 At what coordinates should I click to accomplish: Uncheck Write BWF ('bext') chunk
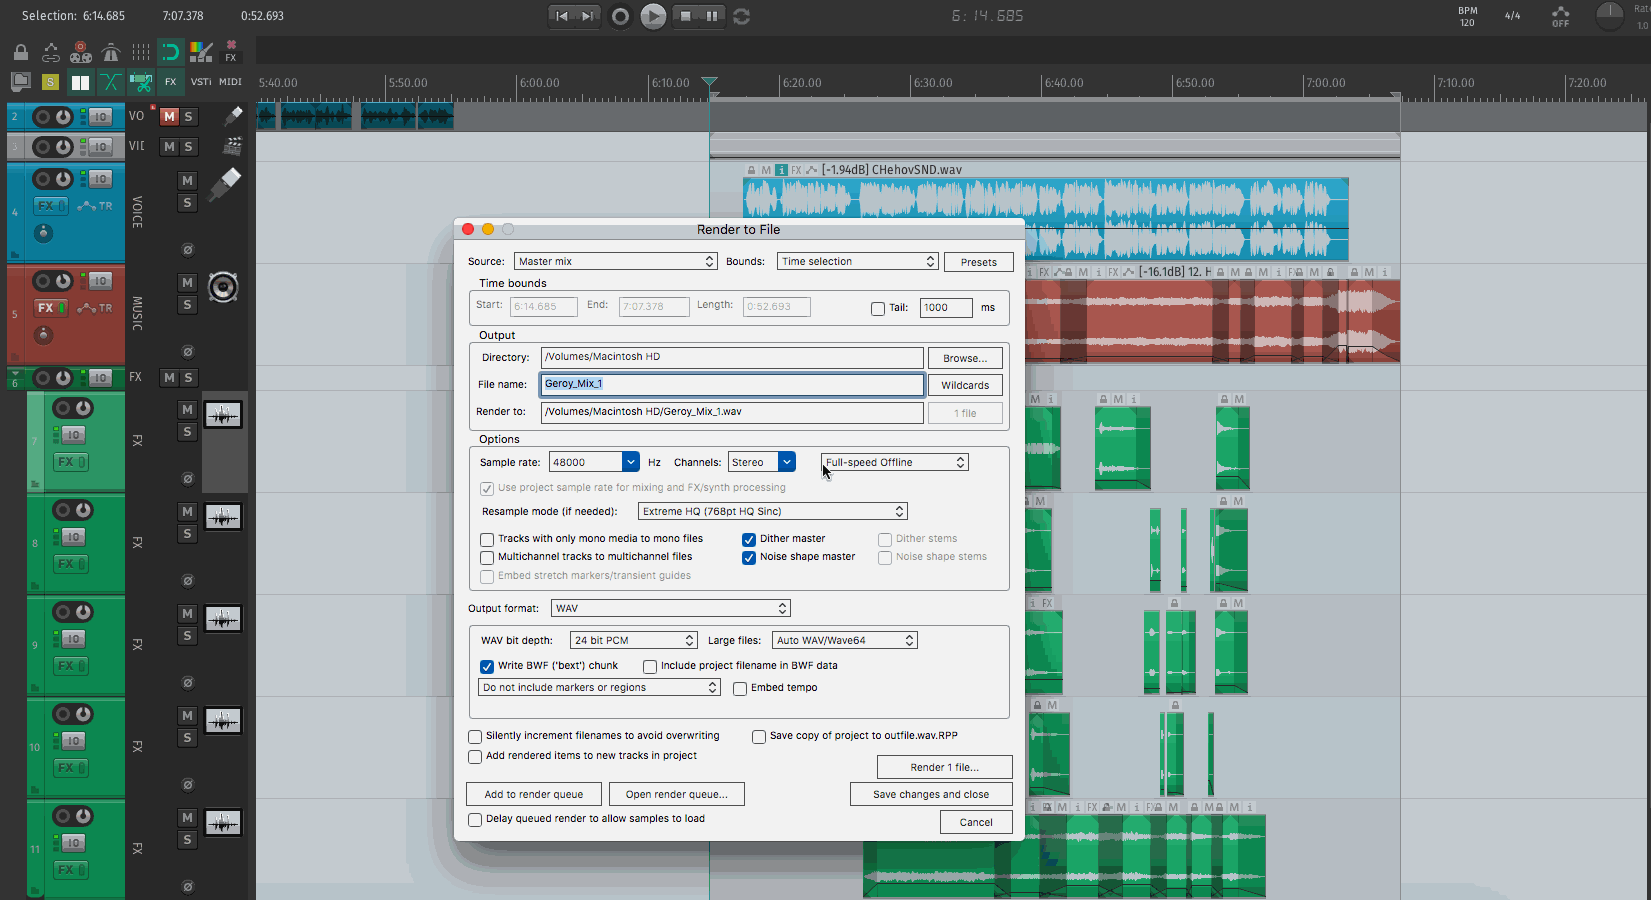(x=487, y=667)
